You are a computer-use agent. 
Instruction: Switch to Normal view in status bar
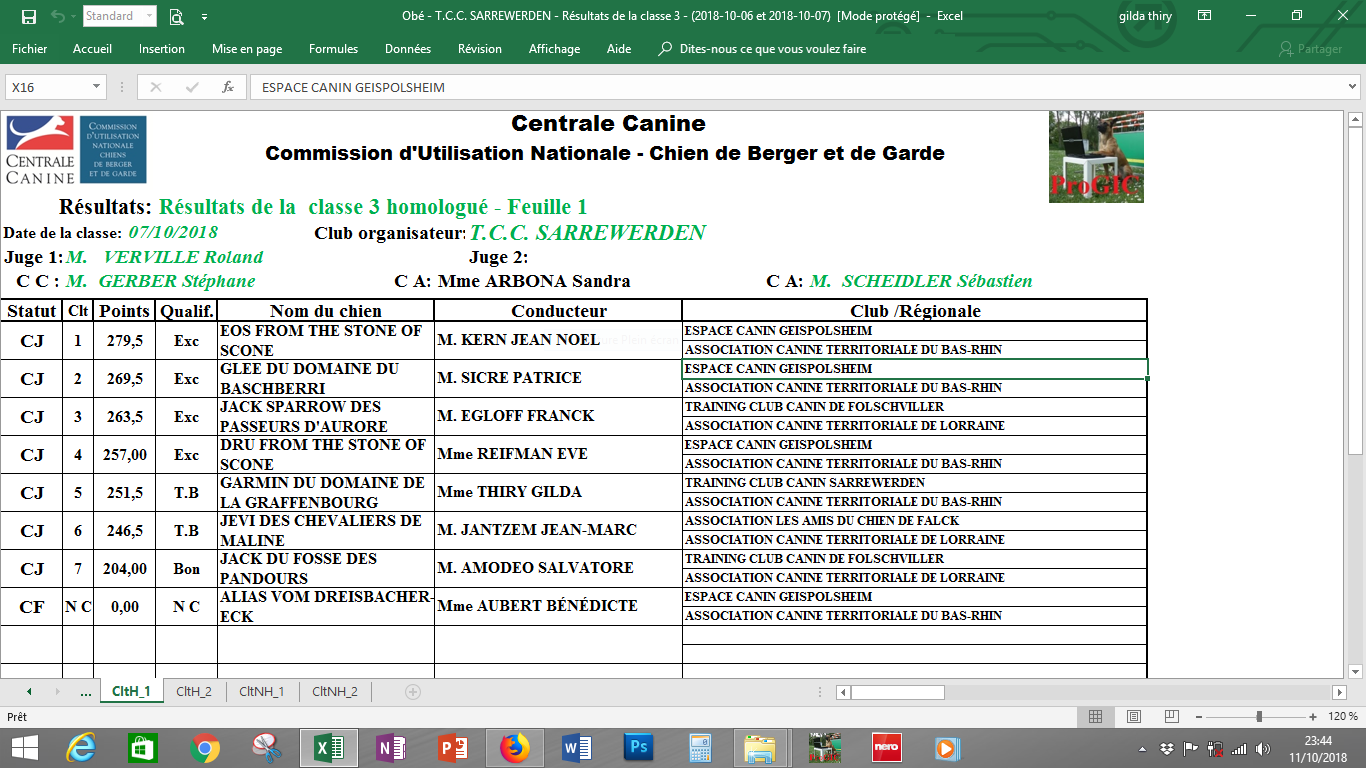(x=1095, y=717)
